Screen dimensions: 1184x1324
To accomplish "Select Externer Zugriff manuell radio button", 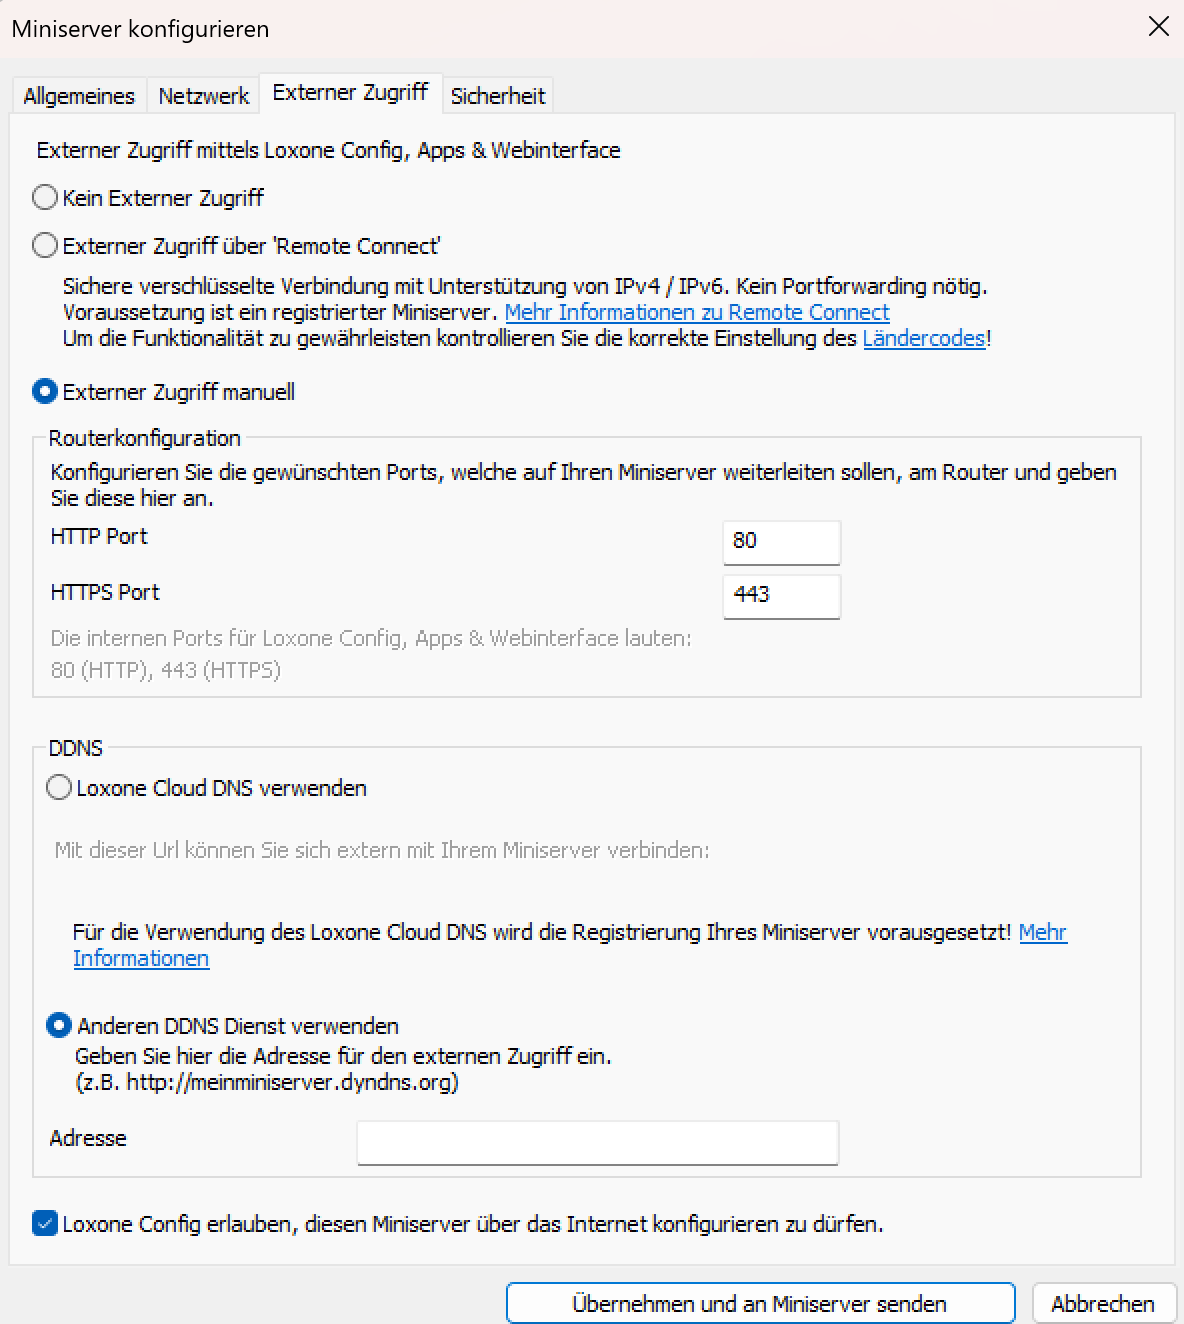I will click(45, 392).
